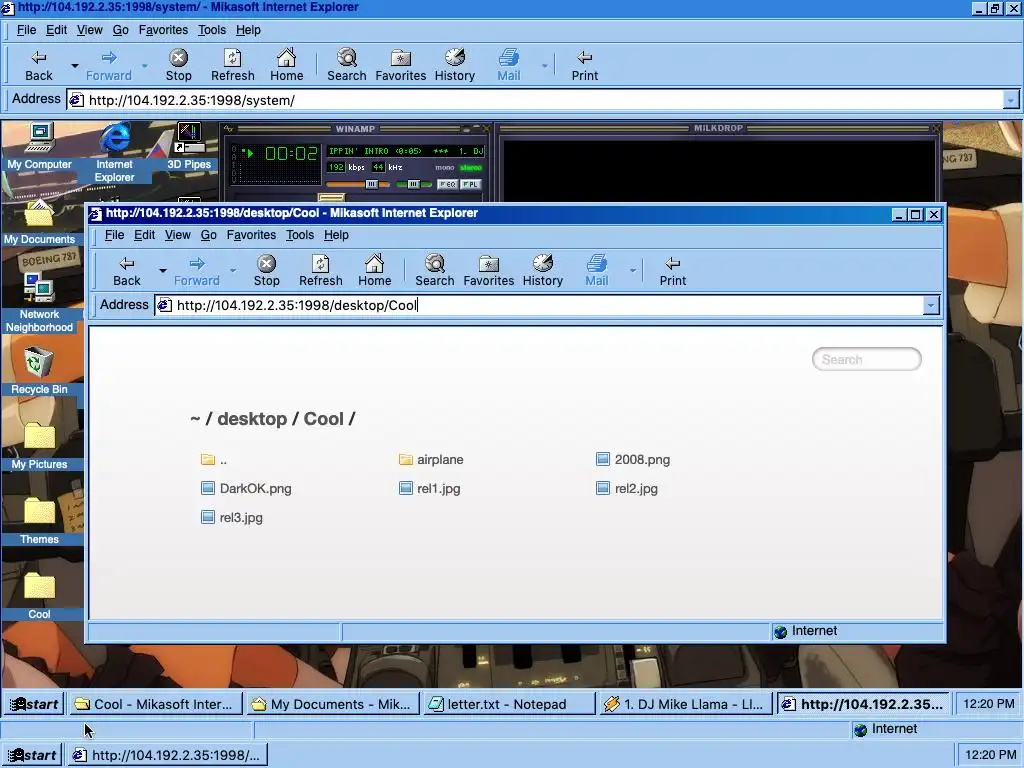Expand address bar dropdown in outer system browser
1024x768 pixels.
[1010, 101]
